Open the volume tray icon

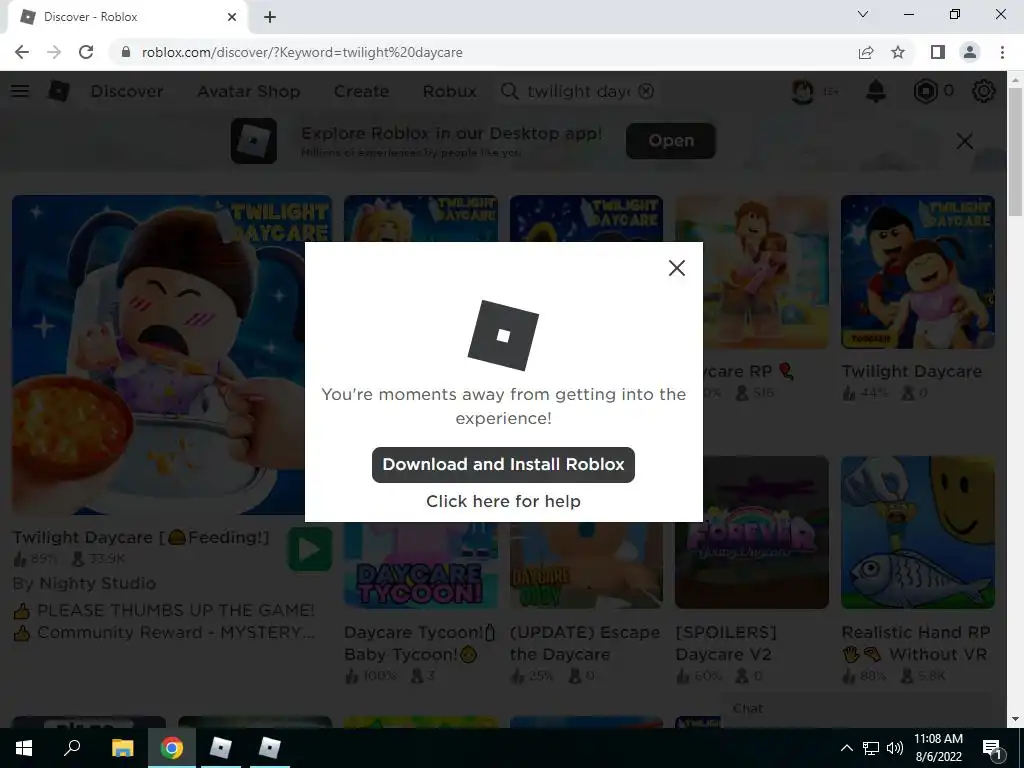(x=895, y=748)
